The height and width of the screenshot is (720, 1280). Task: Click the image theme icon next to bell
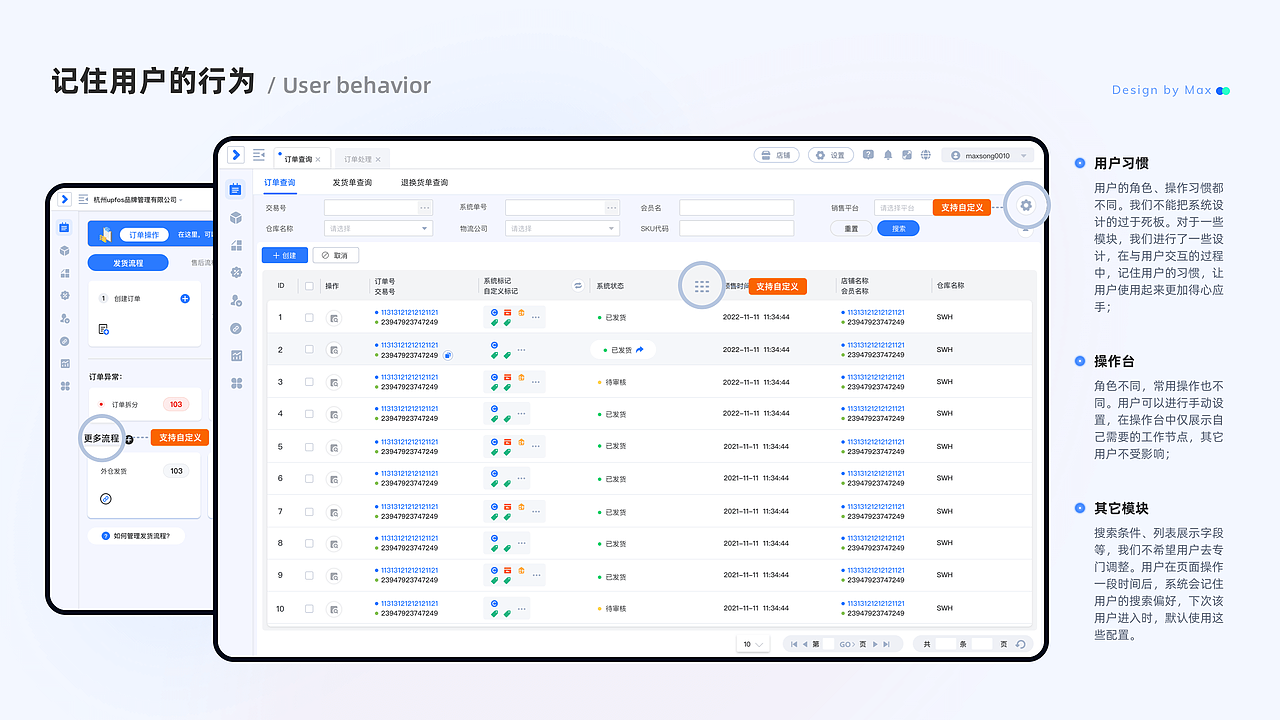click(x=906, y=155)
